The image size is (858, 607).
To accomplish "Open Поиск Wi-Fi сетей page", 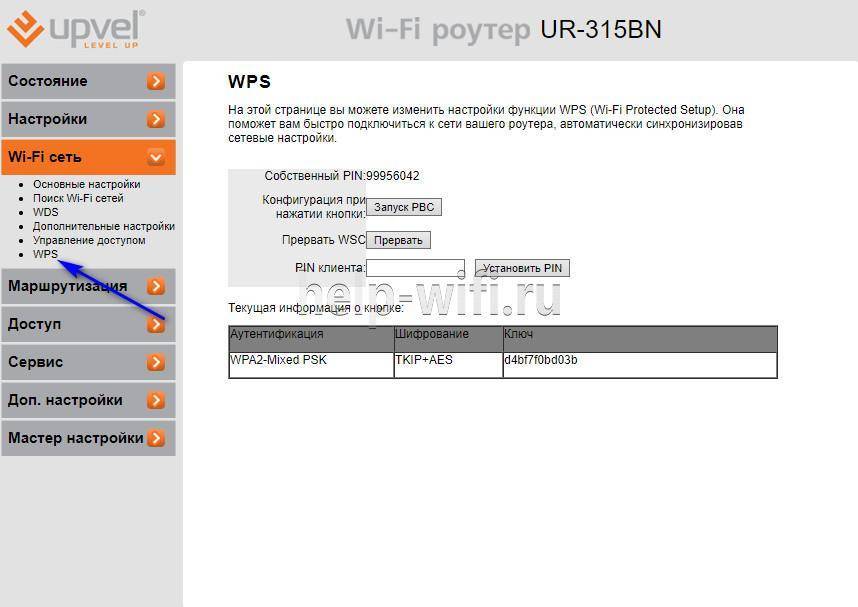I will 78,198.
